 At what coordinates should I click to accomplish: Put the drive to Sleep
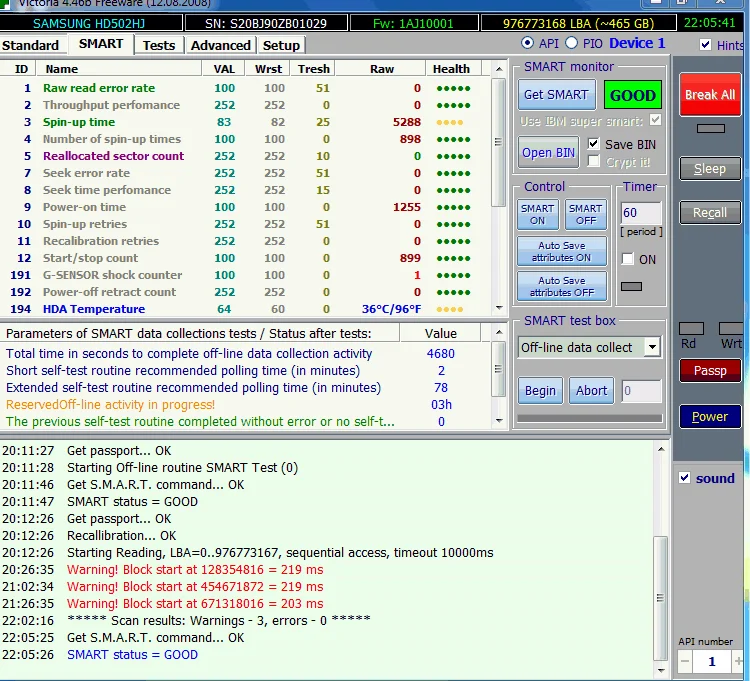pyautogui.click(x=709, y=169)
